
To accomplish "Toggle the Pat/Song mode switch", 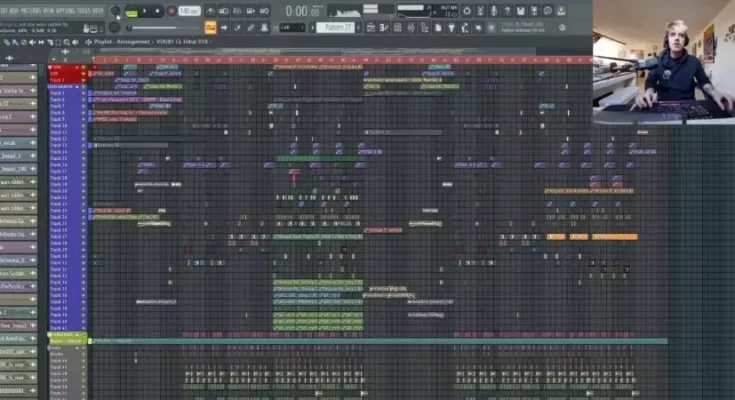I will tap(132, 11).
